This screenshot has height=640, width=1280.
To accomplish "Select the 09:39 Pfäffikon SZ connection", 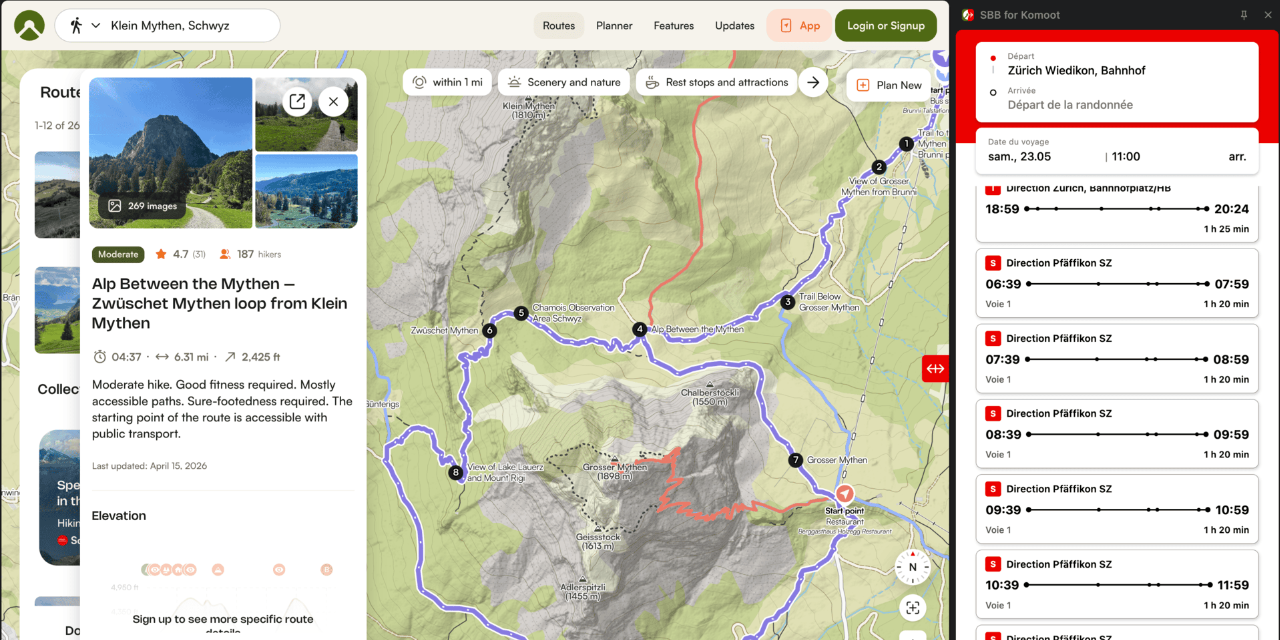I will click(1117, 508).
